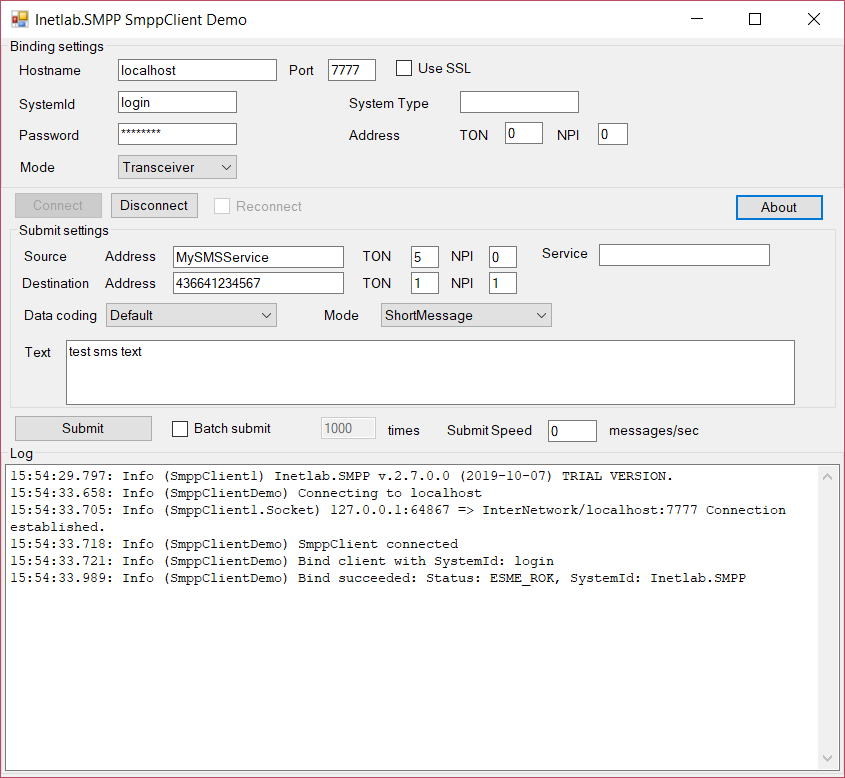The width and height of the screenshot is (845, 778).
Task: Click into the Port field 7777
Action: 352,70
